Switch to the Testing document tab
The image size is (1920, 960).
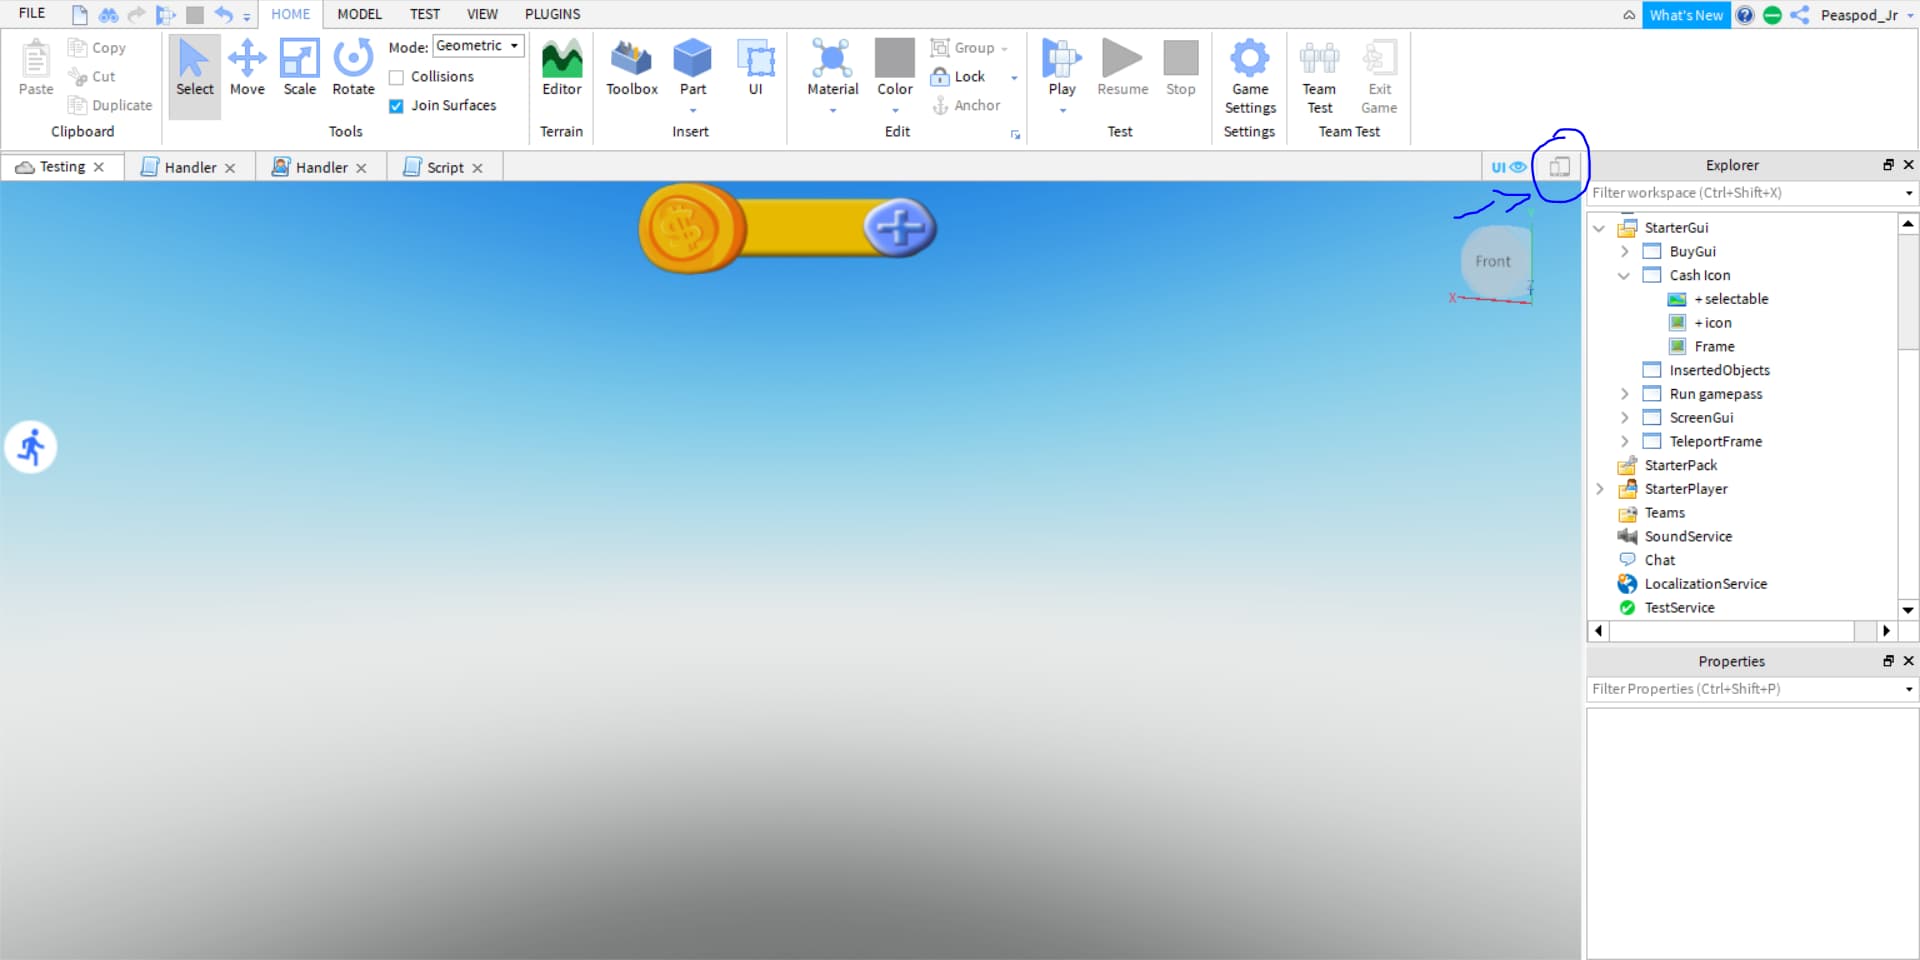click(61, 167)
